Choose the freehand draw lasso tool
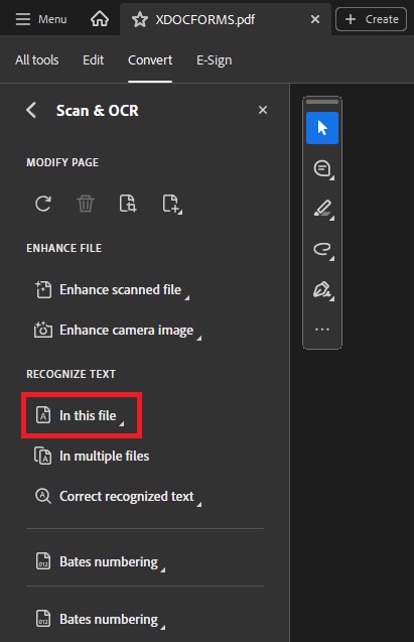 click(x=323, y=249)
